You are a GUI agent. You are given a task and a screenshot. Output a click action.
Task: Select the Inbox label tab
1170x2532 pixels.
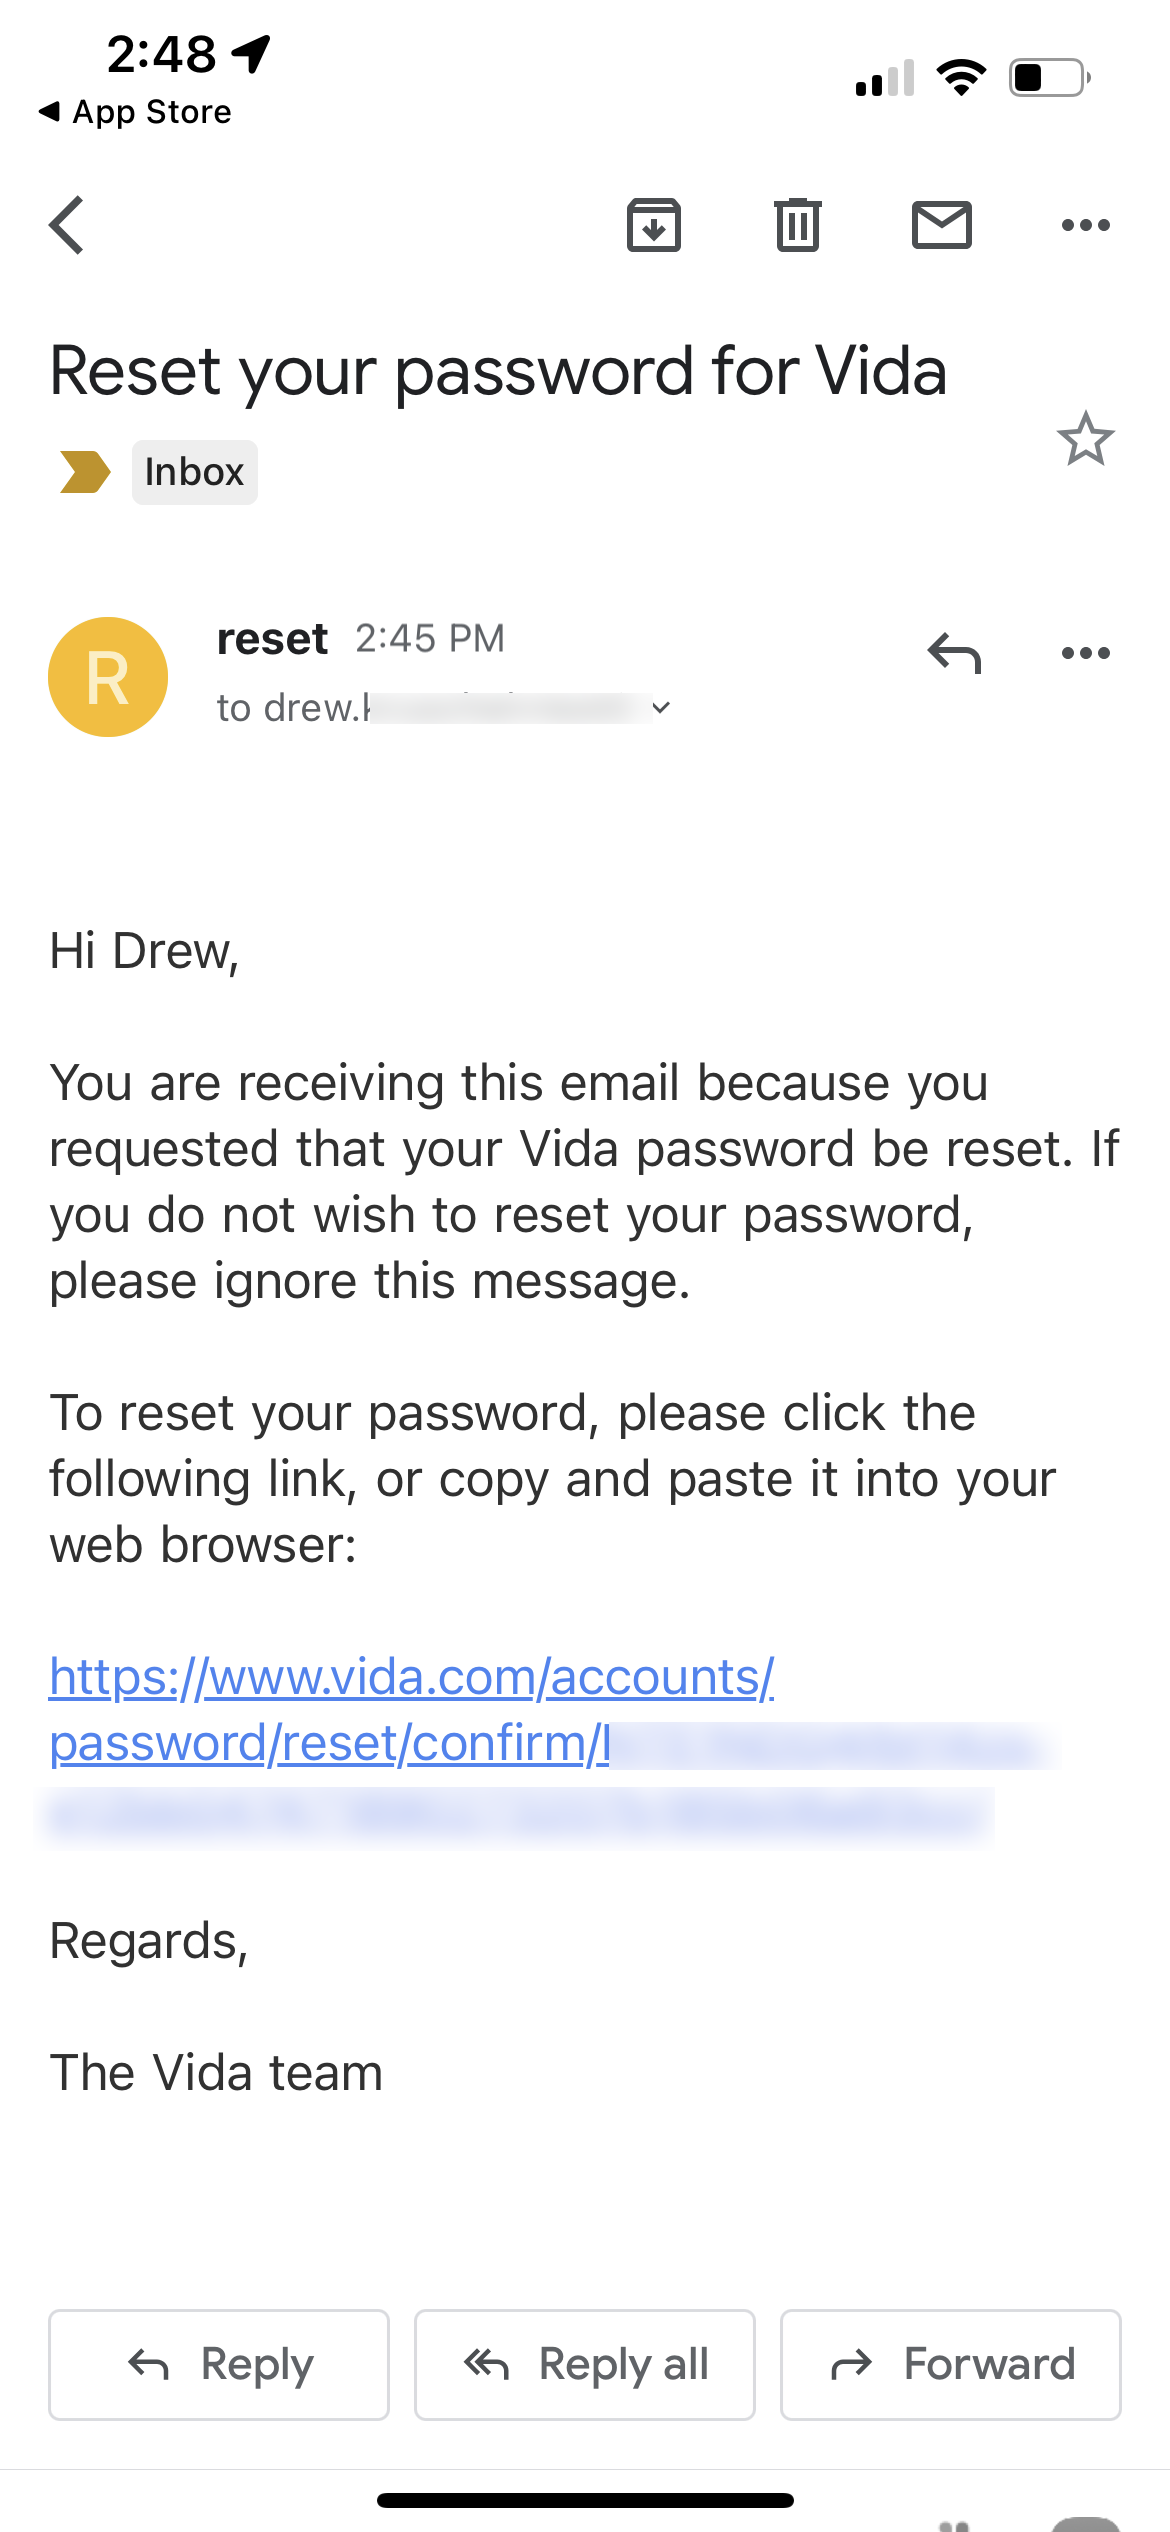(x=194, y=471)
